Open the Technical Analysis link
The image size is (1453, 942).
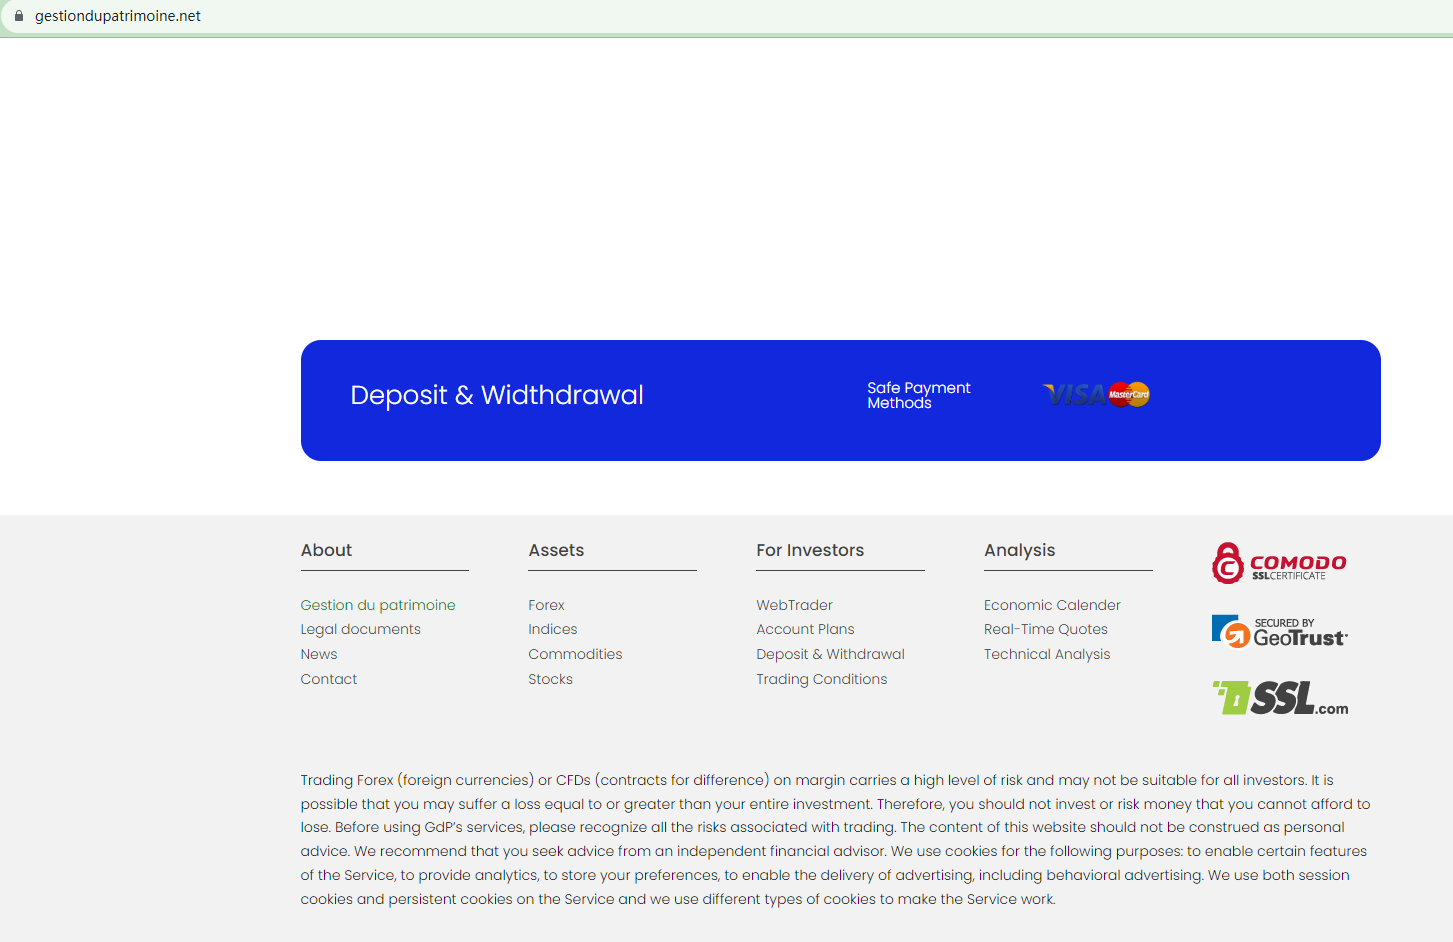tap(1048, 654)
